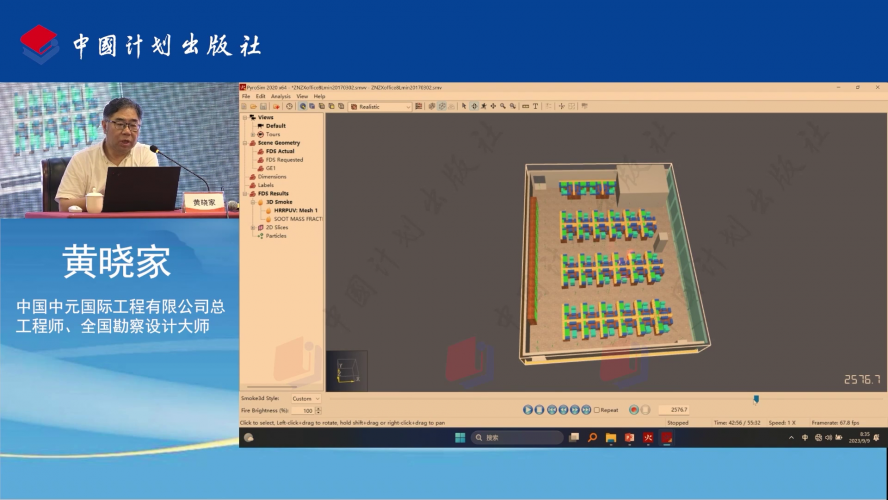Click the Windows taskbar search box

517,438
